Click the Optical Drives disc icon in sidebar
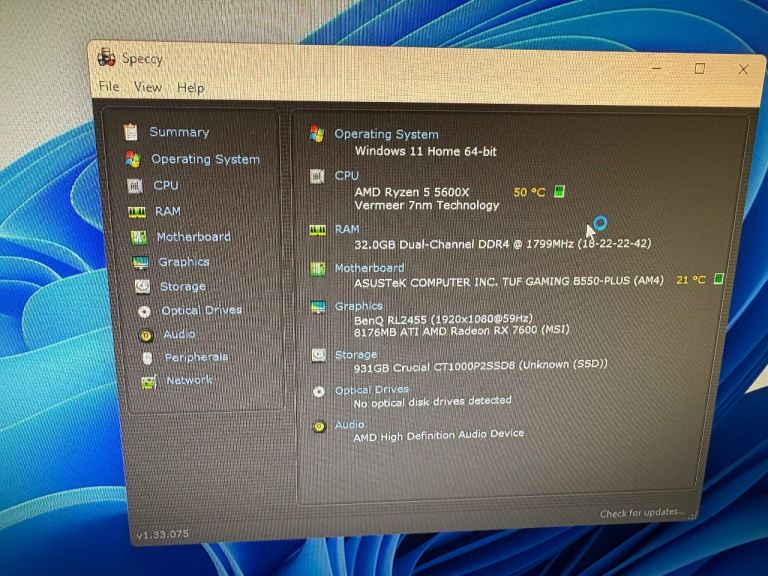Viewport: 768px width, 576px height. coord(144,311)
